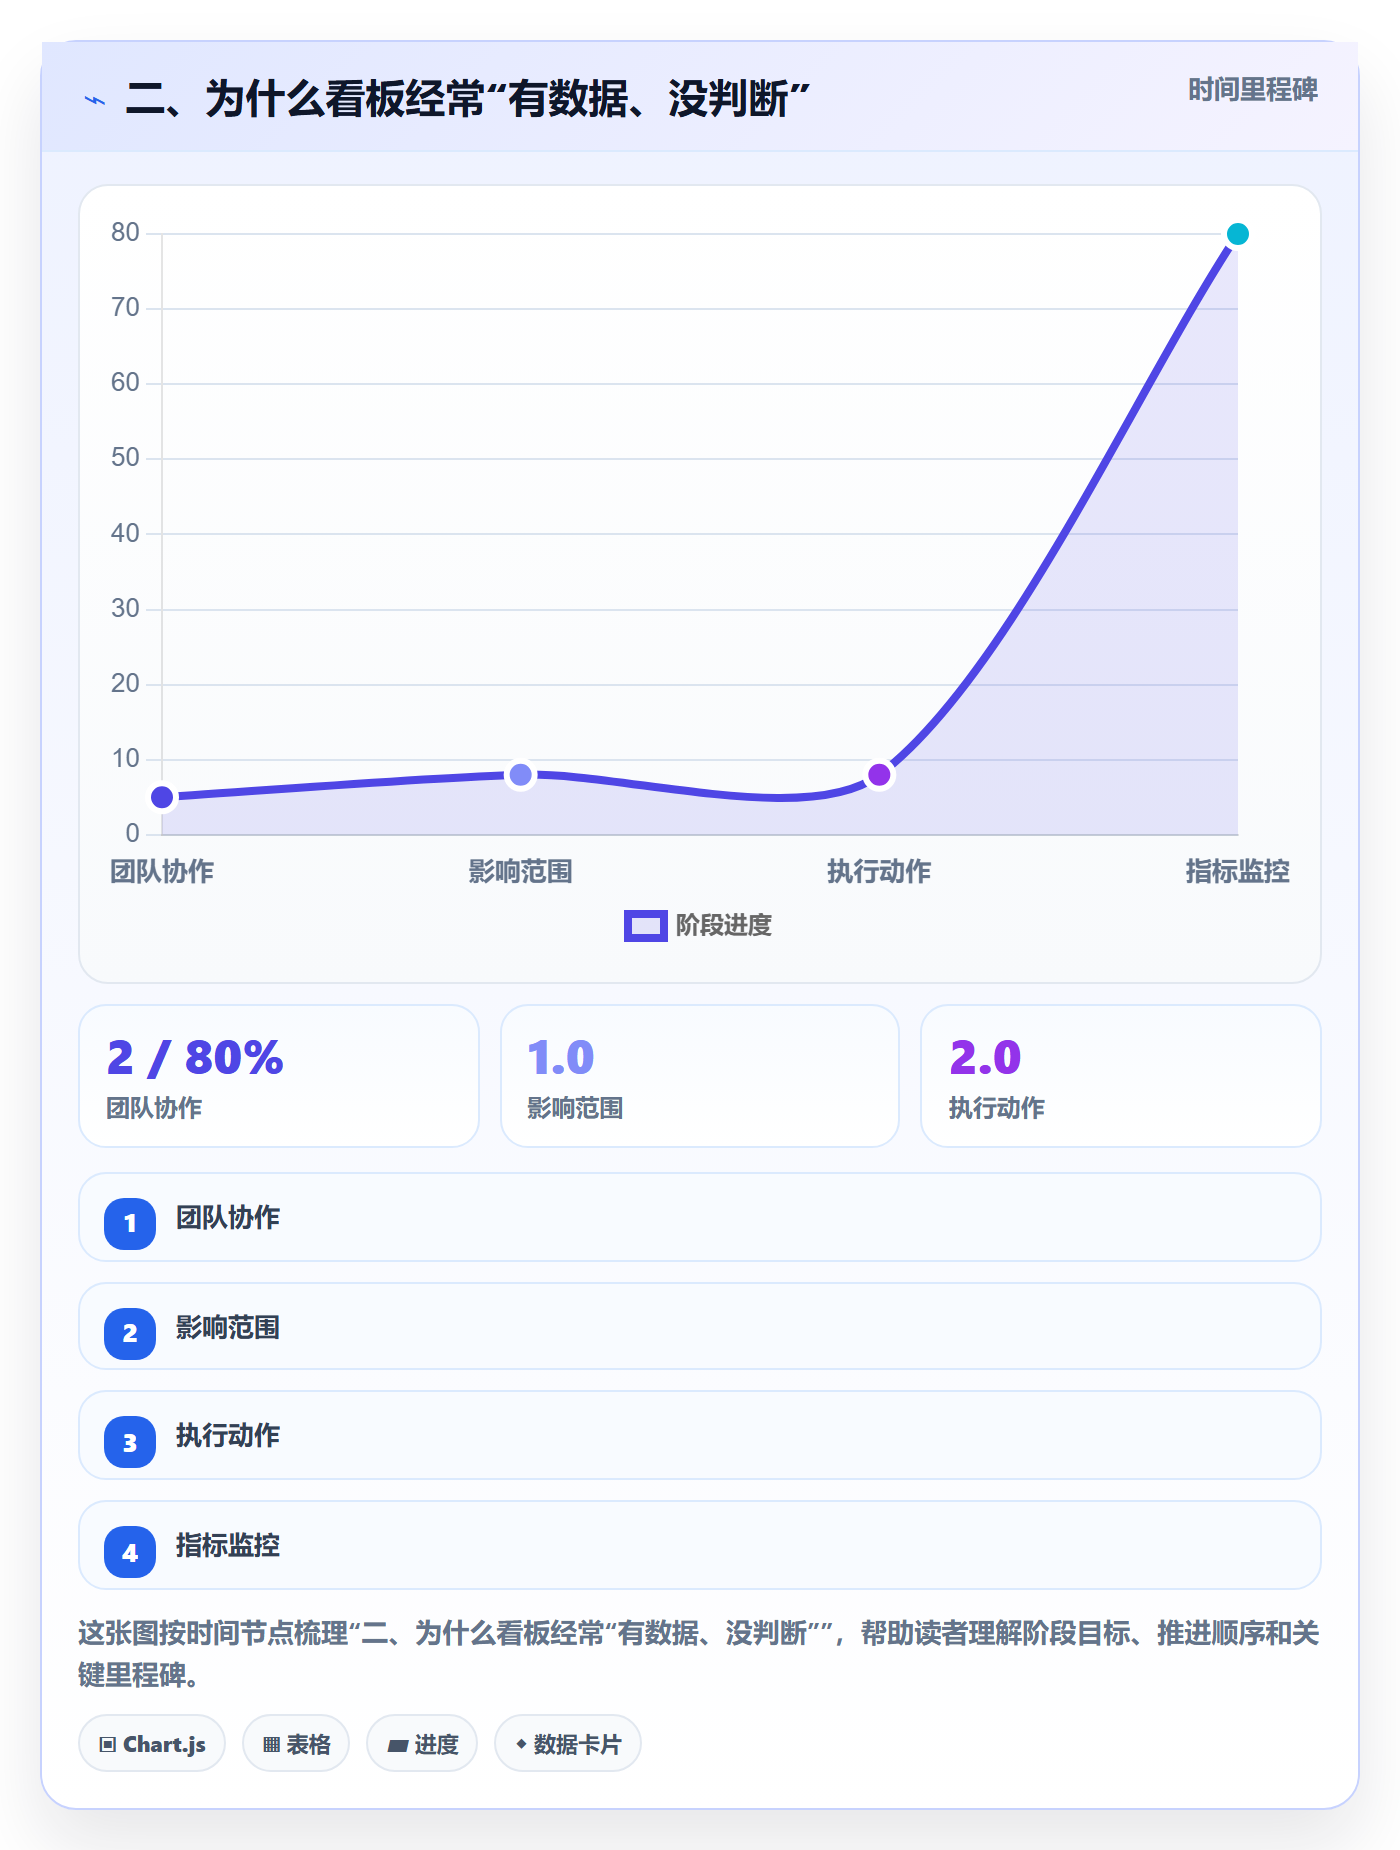Click the 时间里程碑 label in the header
Screen dimensions: 1400x1850
[x=1252, y=90]
